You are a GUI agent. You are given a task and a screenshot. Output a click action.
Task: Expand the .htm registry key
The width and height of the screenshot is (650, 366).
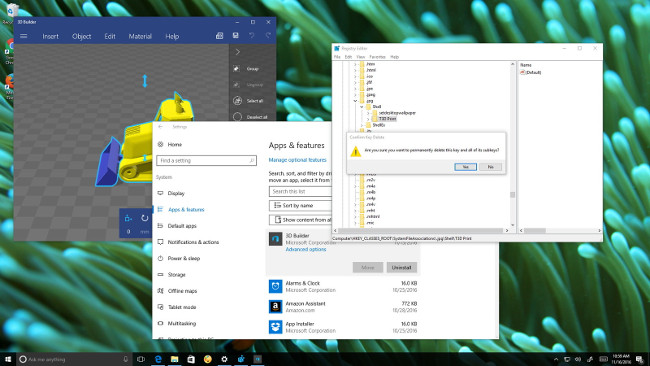pyautogui.click(x=355, y=64)
